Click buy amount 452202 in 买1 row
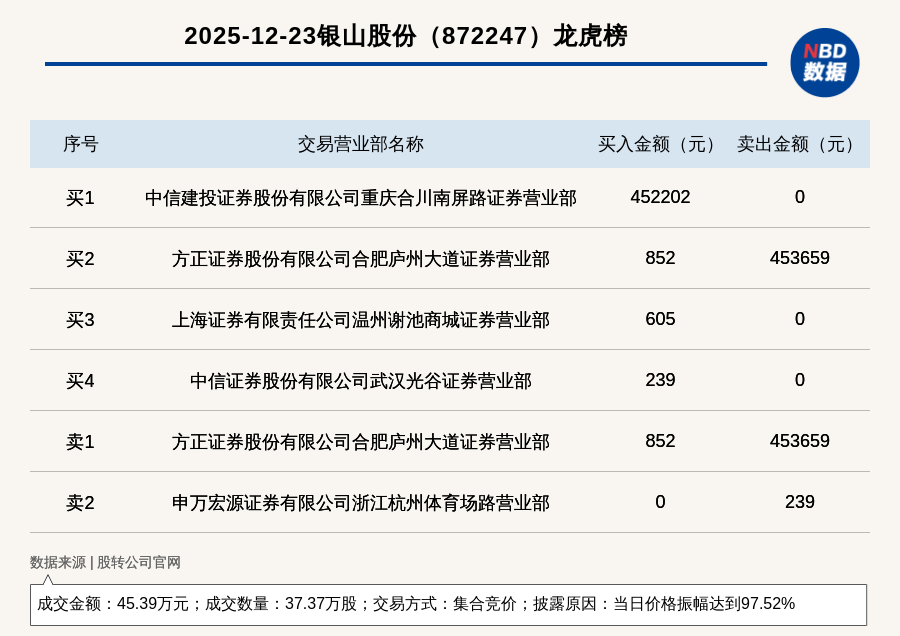The width and height of the screenshot is (900, 636). pyautogui.click(x=660, y=197)
